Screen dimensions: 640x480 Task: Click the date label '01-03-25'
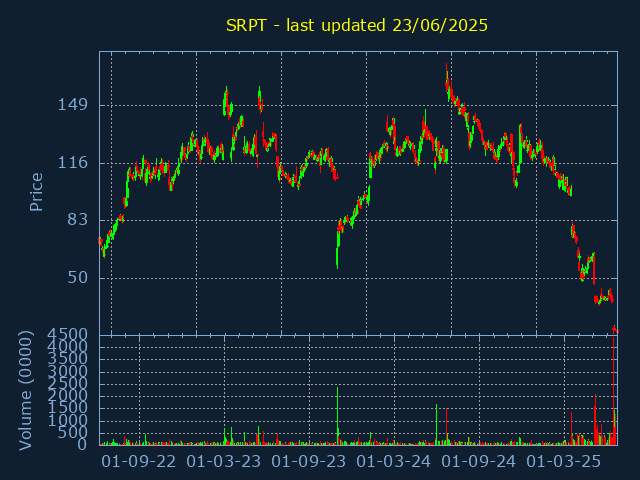point(564,462)
